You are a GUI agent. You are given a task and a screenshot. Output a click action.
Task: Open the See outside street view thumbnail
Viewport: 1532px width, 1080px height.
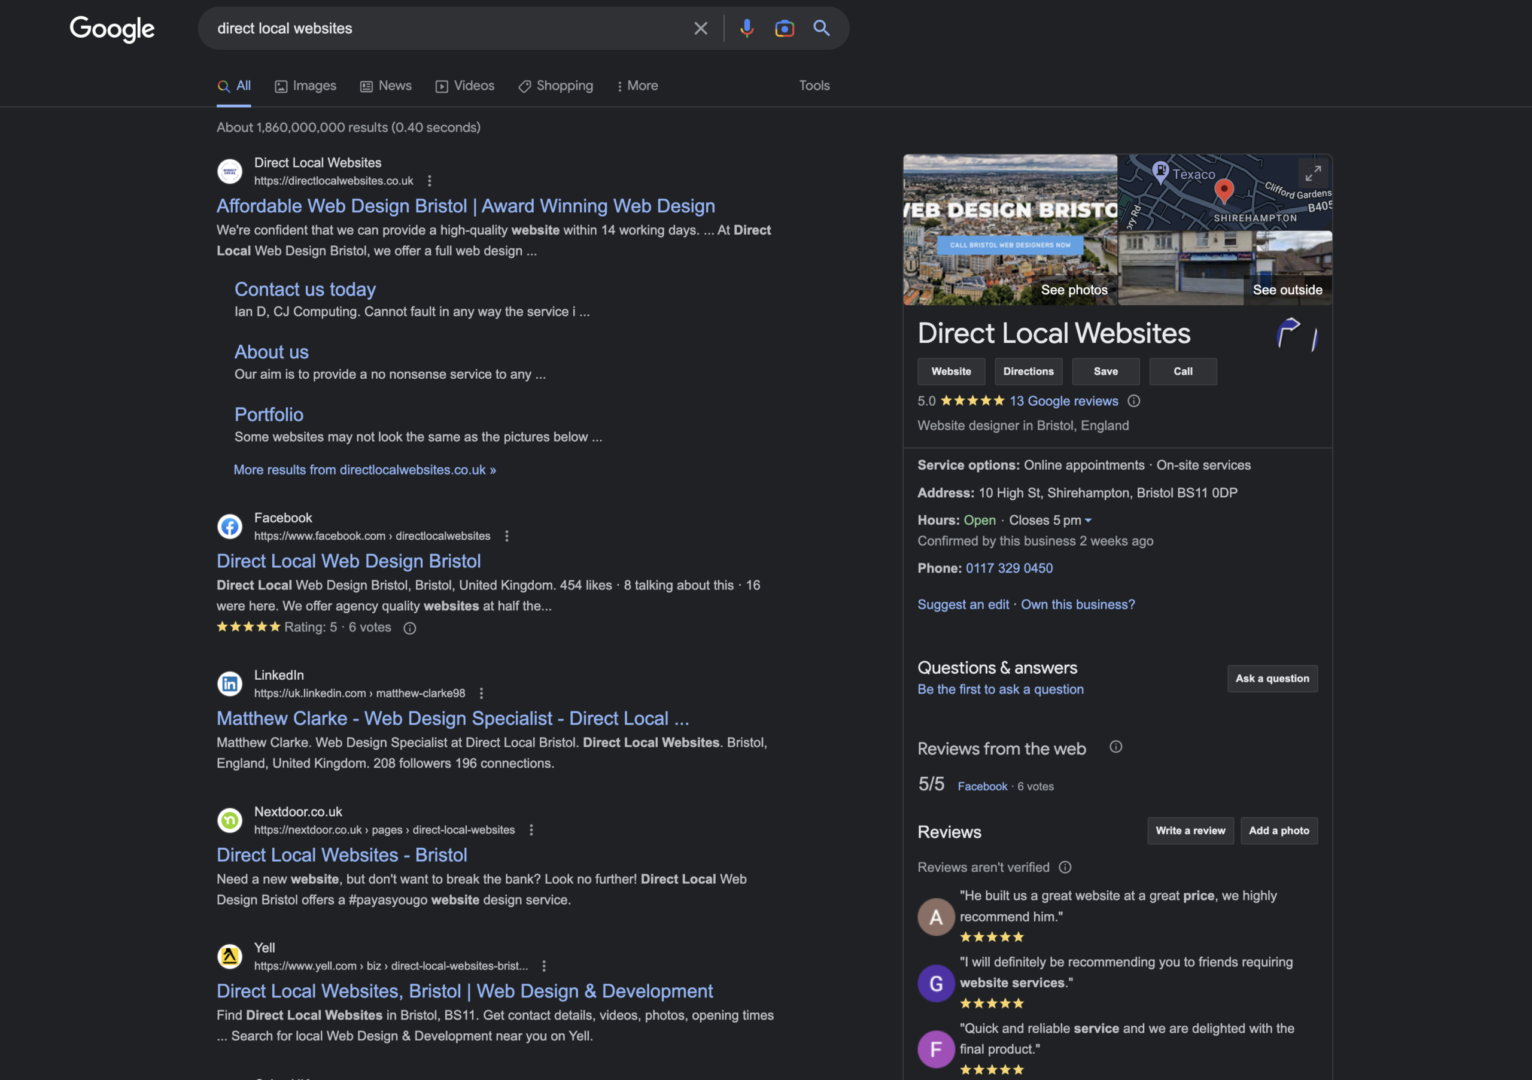(1226, 268)
